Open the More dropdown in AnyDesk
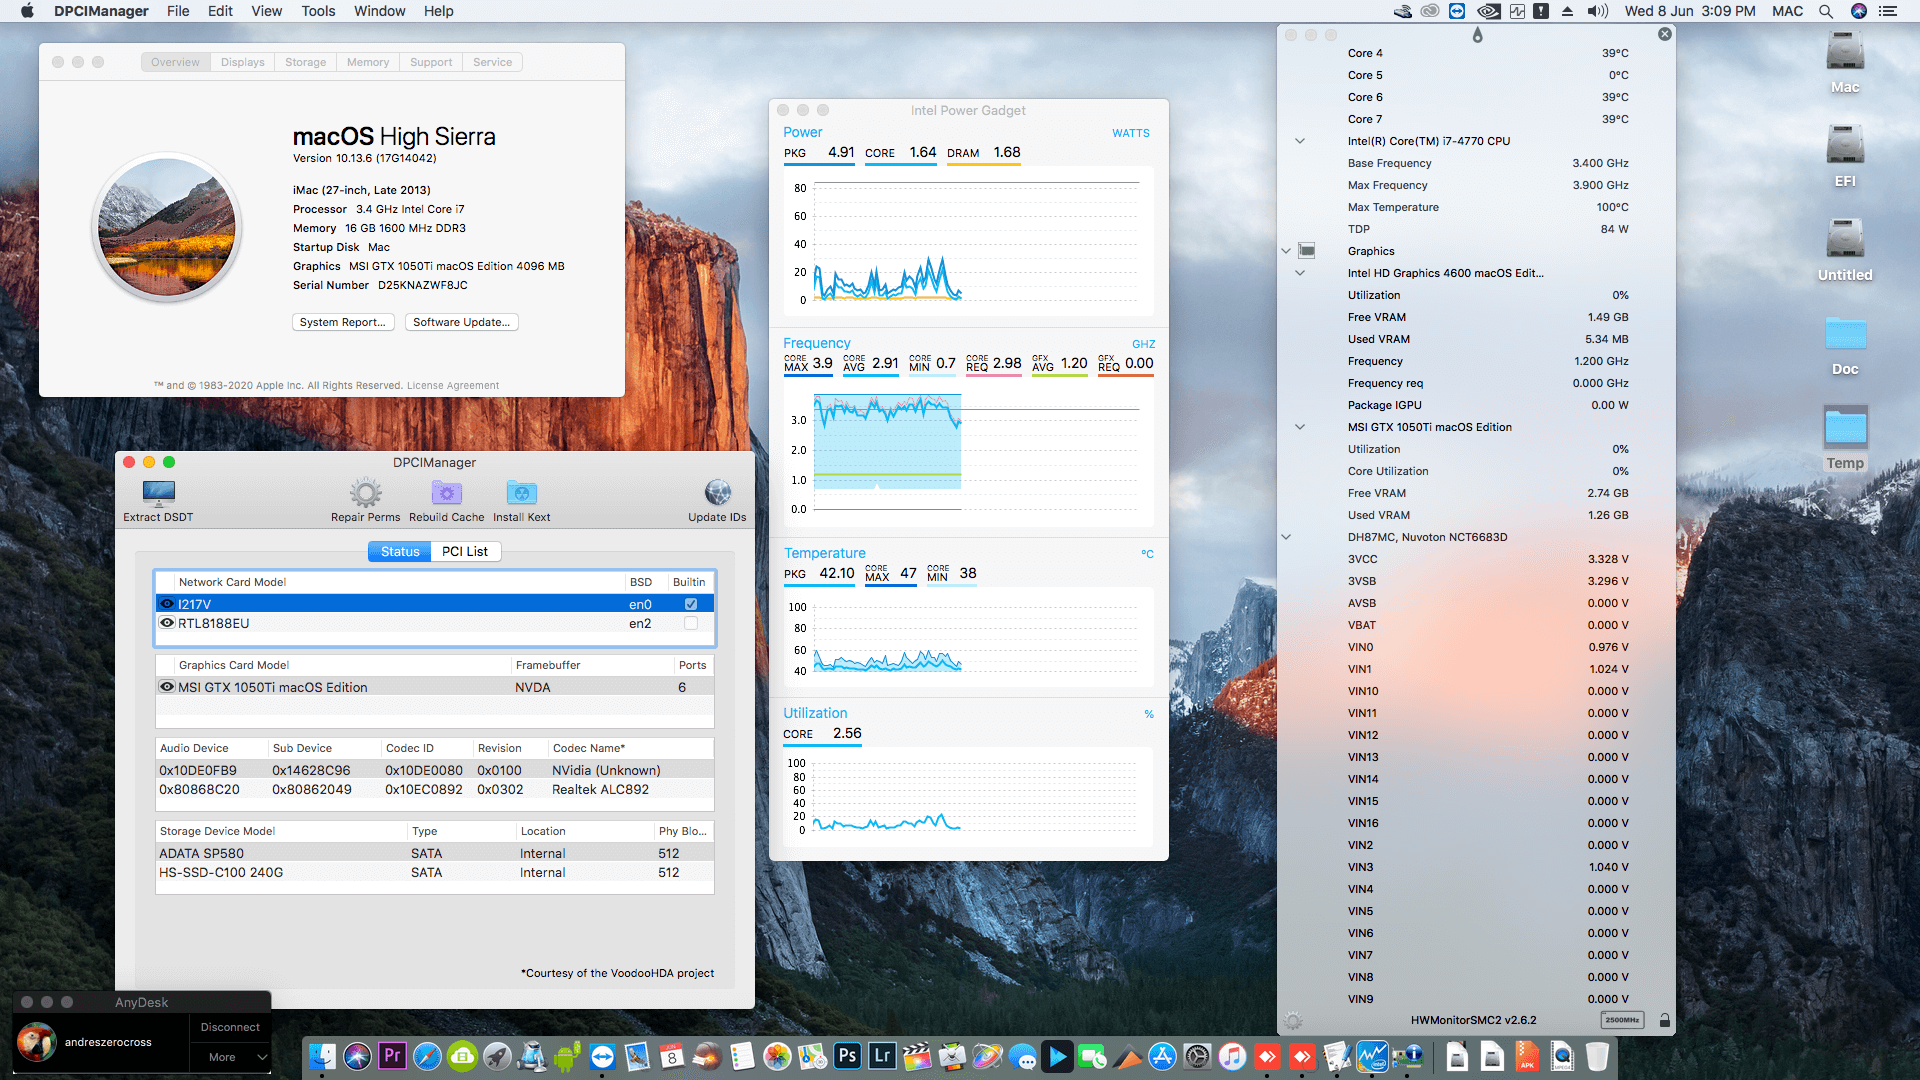The width and height of the screenshot is (1920, 1080). tap(230, 1057)
